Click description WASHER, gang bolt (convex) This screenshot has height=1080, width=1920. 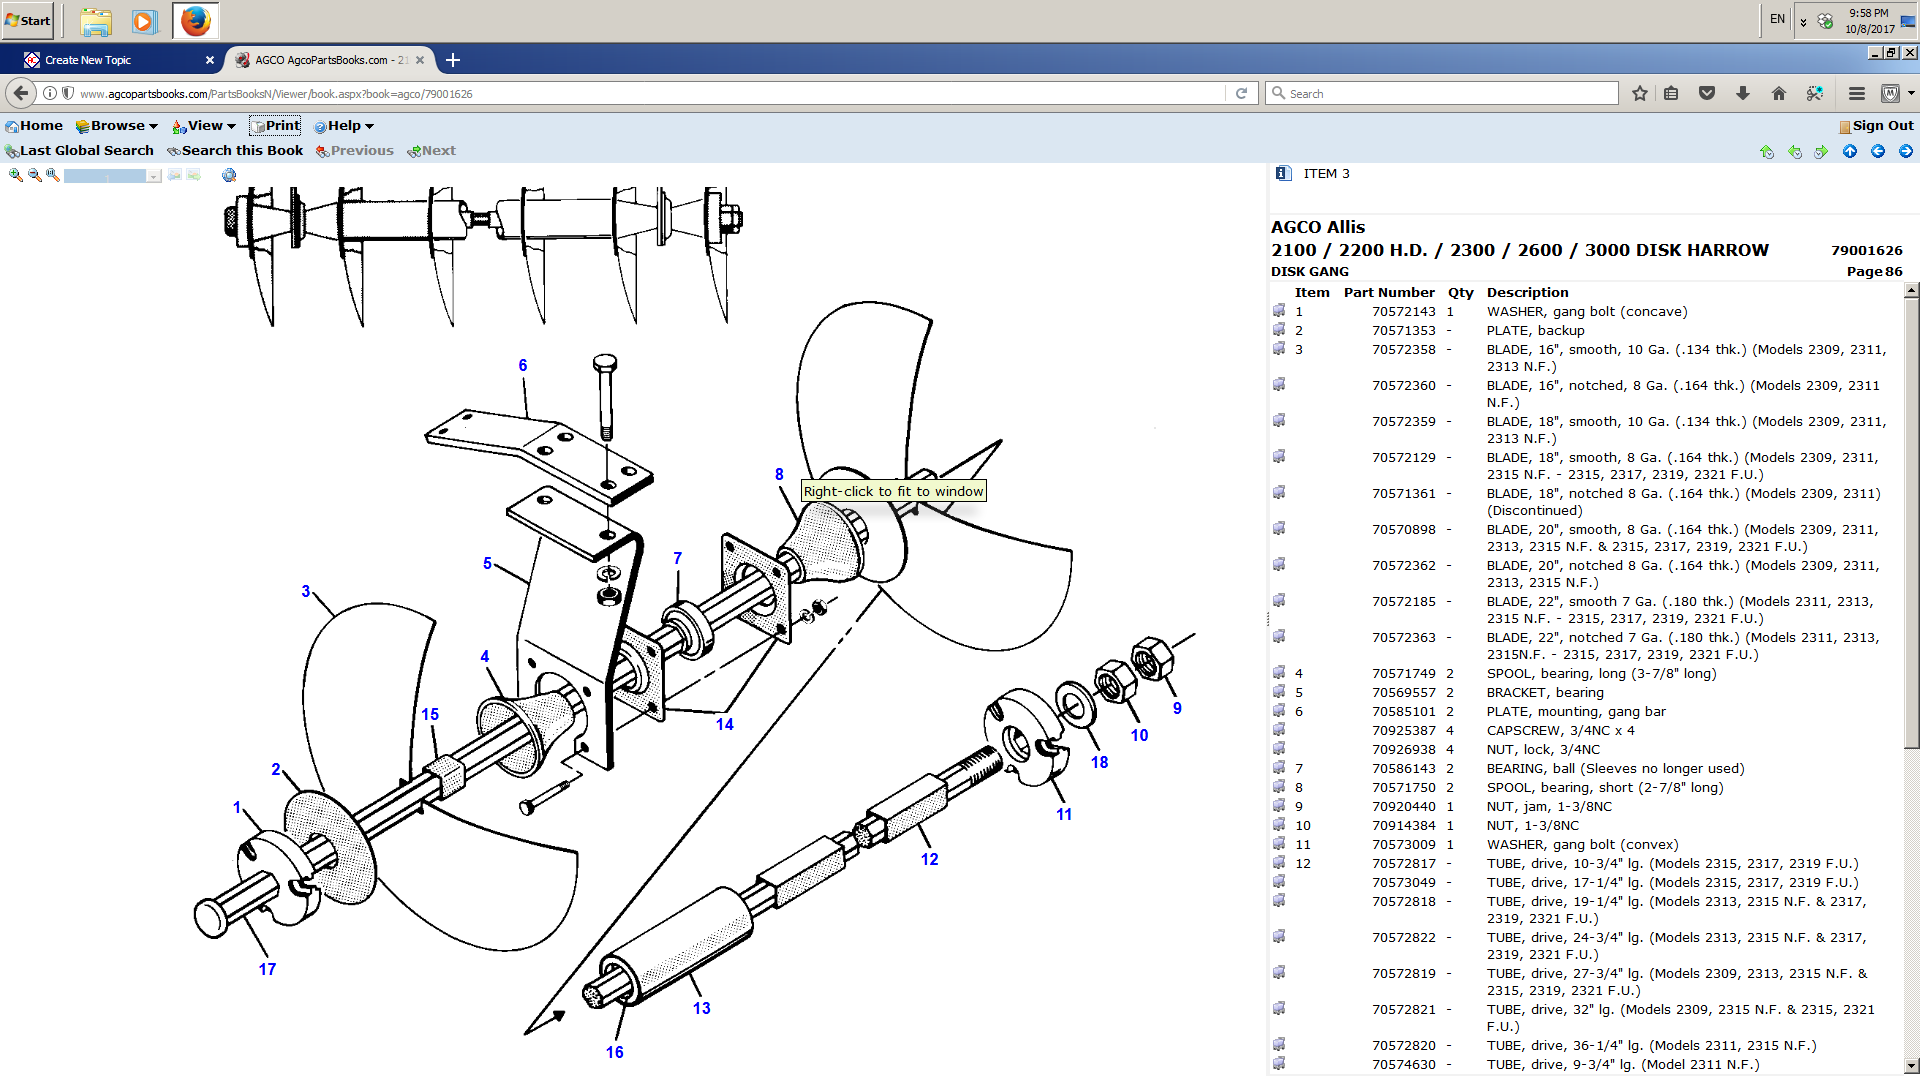click(1582, 844)
